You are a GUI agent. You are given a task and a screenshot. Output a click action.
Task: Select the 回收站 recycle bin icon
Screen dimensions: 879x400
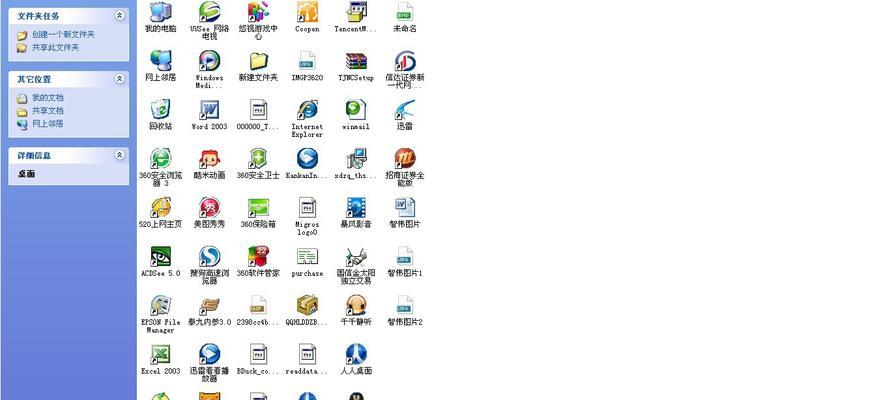pyautogui.click(x=160, y=109)
